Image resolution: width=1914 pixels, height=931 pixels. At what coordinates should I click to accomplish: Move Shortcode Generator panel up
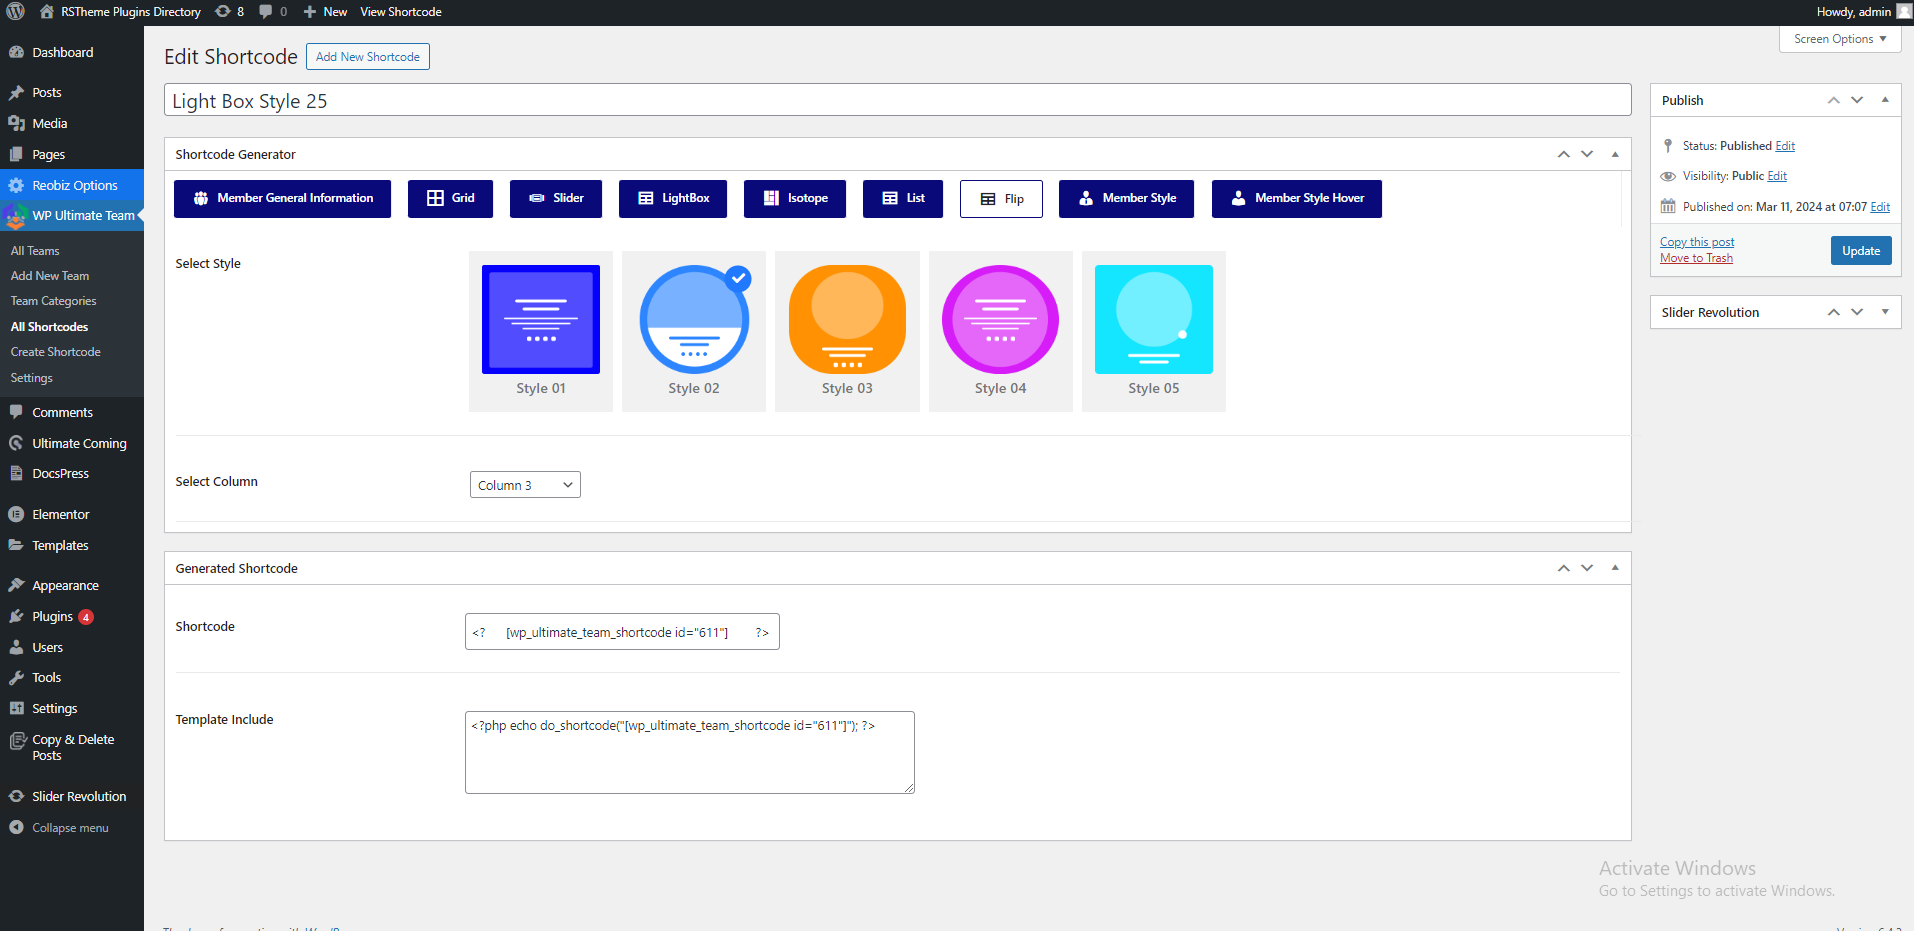coord(1563,154)
